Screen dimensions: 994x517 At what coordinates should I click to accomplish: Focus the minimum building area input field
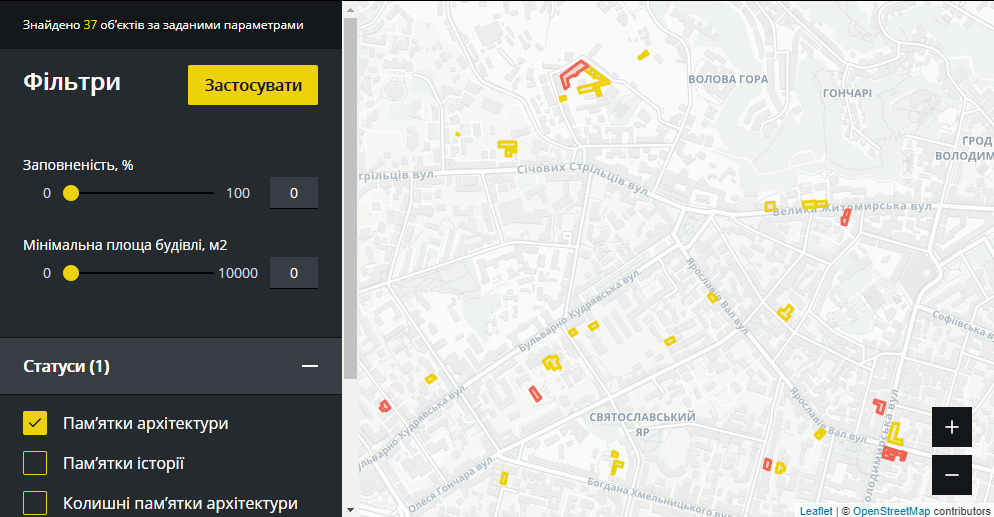click(x=293, y=273)
